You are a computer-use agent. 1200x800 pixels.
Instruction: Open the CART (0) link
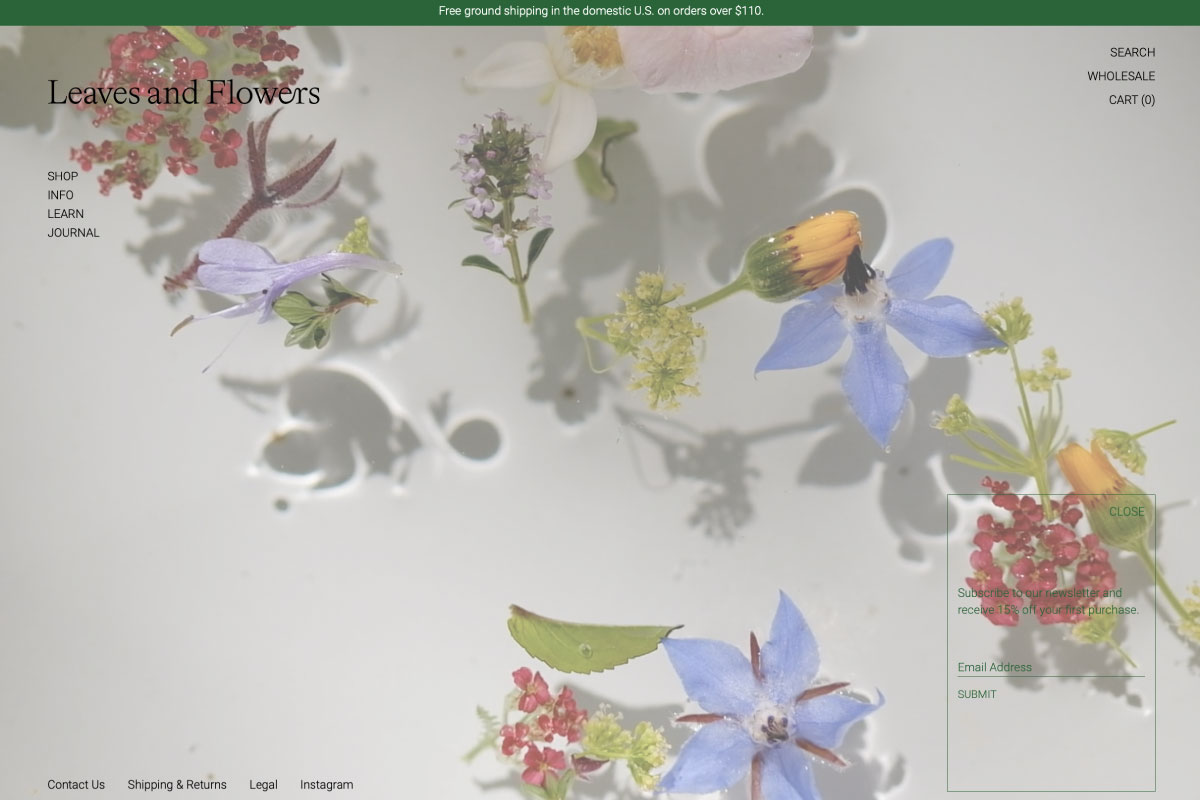[x=1131, y=100]
